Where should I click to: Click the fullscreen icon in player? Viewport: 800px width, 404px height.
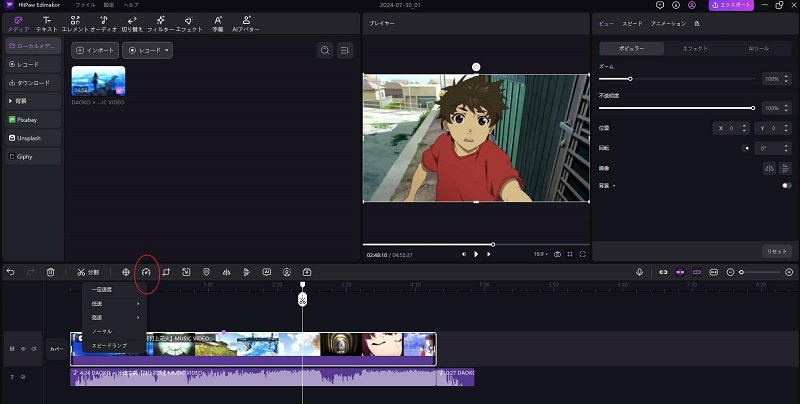pyautogui.click(x=583, y=254)
